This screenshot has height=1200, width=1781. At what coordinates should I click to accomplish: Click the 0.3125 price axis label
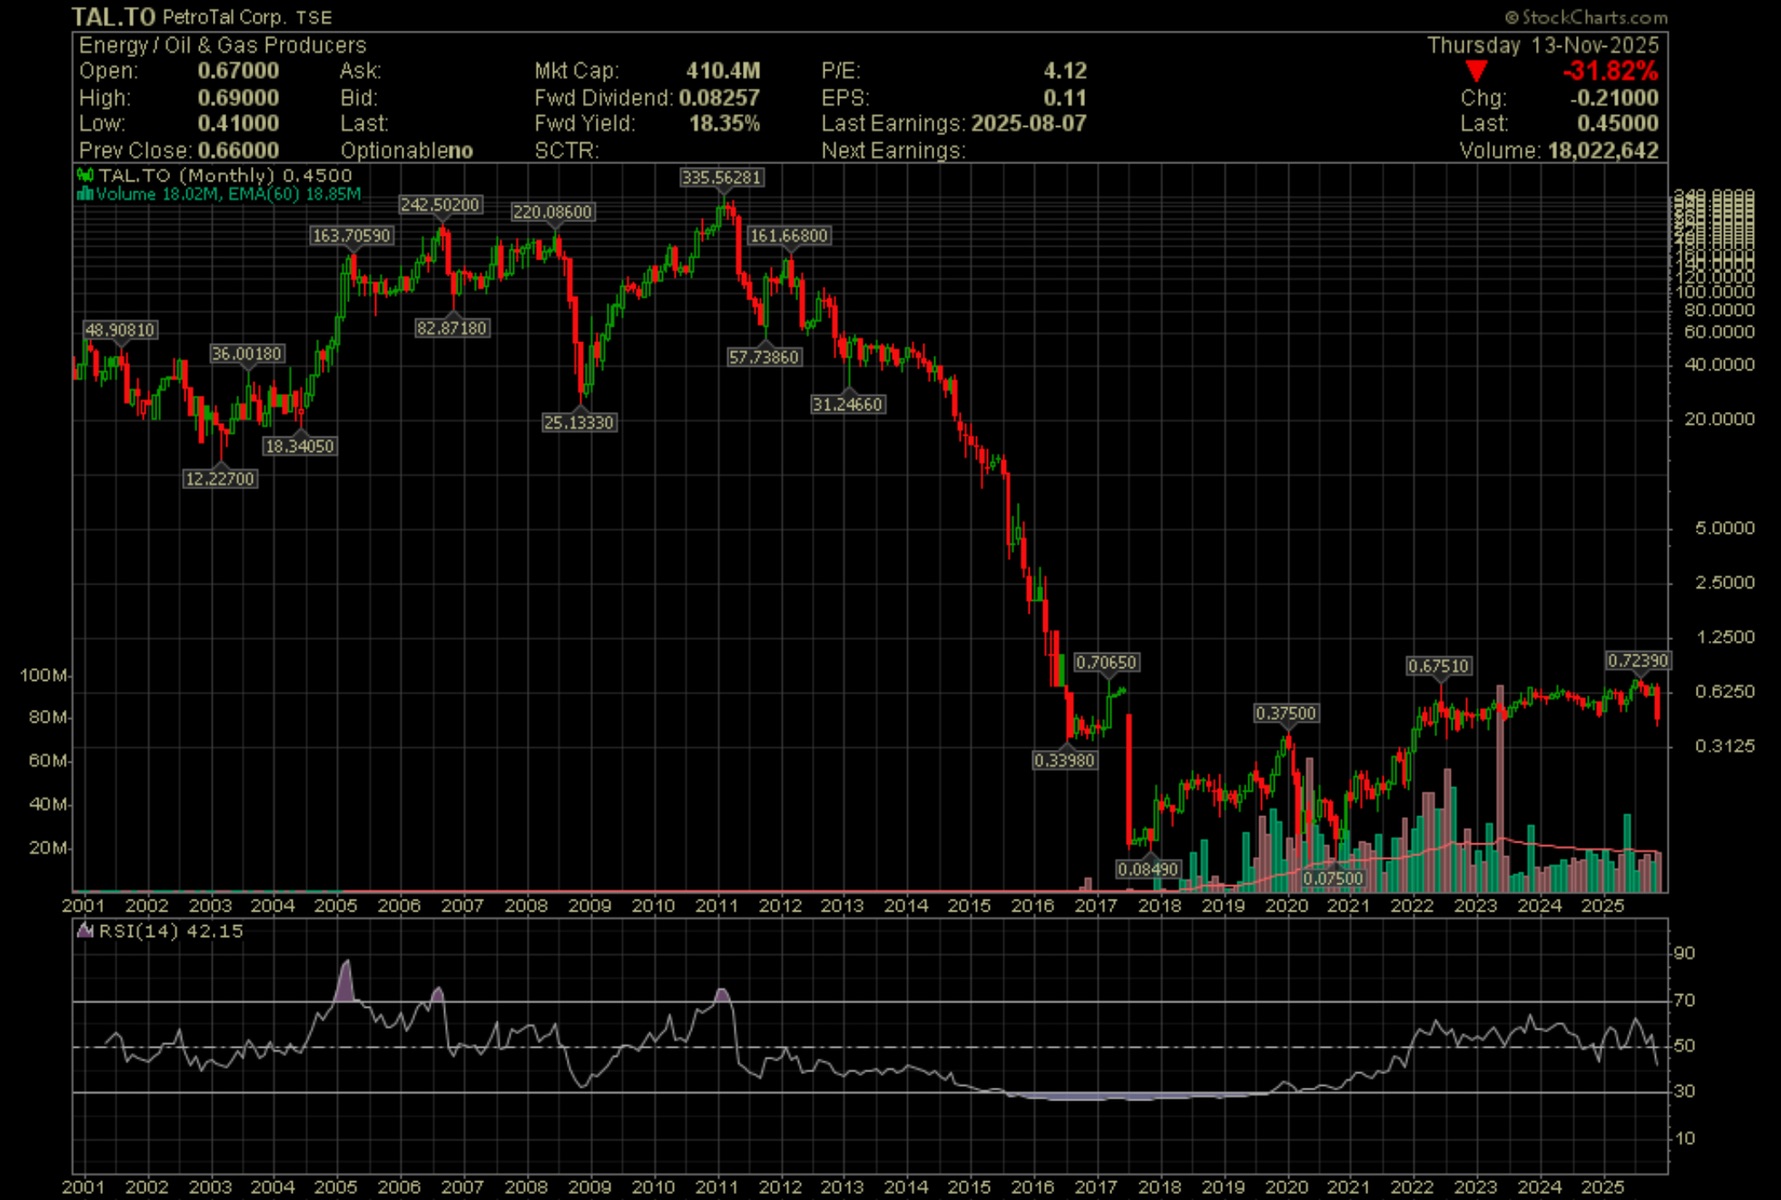(x=1725, y=746)
